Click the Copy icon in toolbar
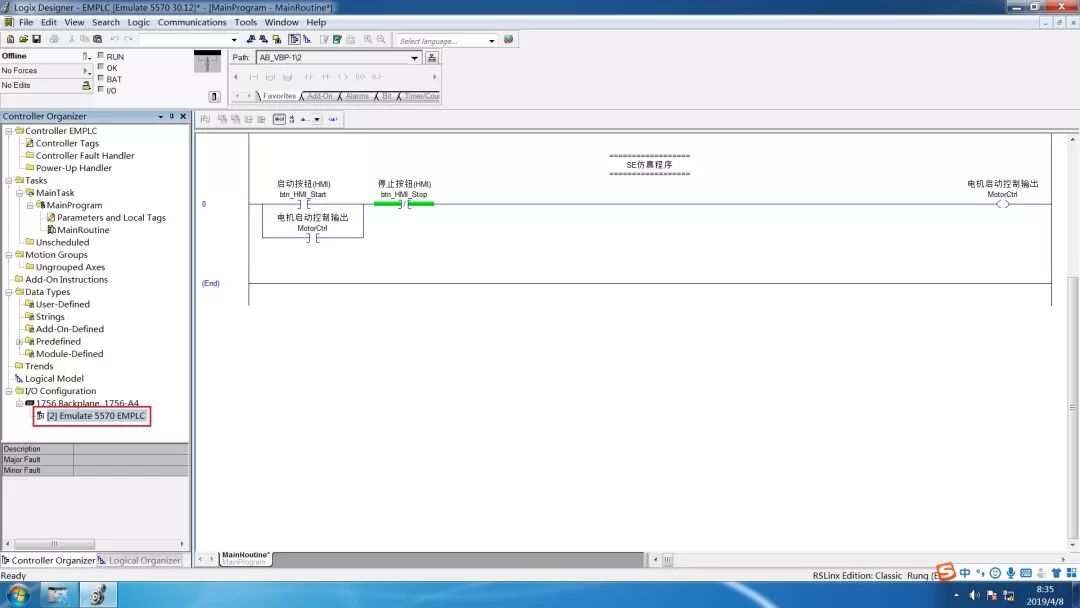Viewport: 1080px width, 608px height. 84,39
